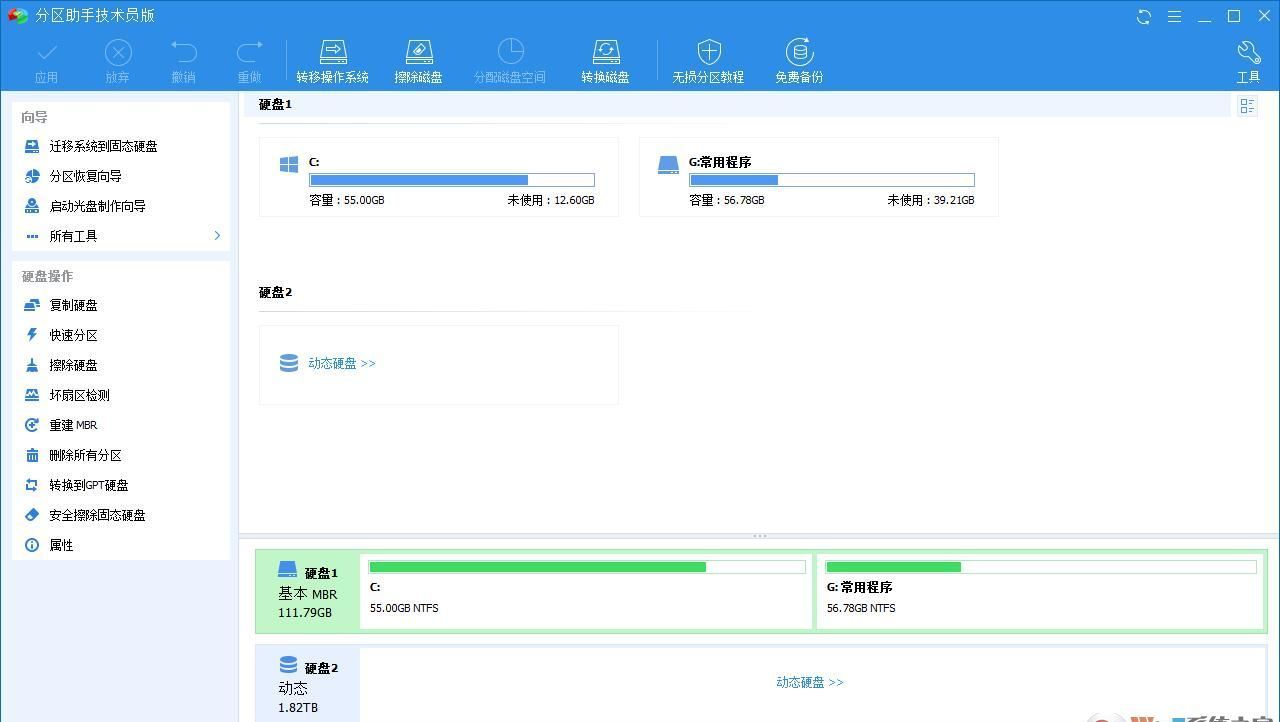Image resolution: width=1280 pixels, height=722 pixels.
Task: Select G:常用程序 56.78GB NTFS block
Action: [1040, 591]
